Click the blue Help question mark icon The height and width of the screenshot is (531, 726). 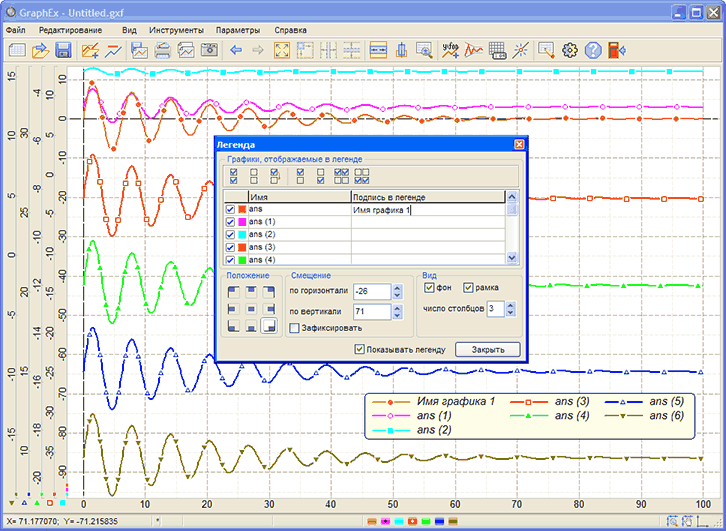pos(594,50)
